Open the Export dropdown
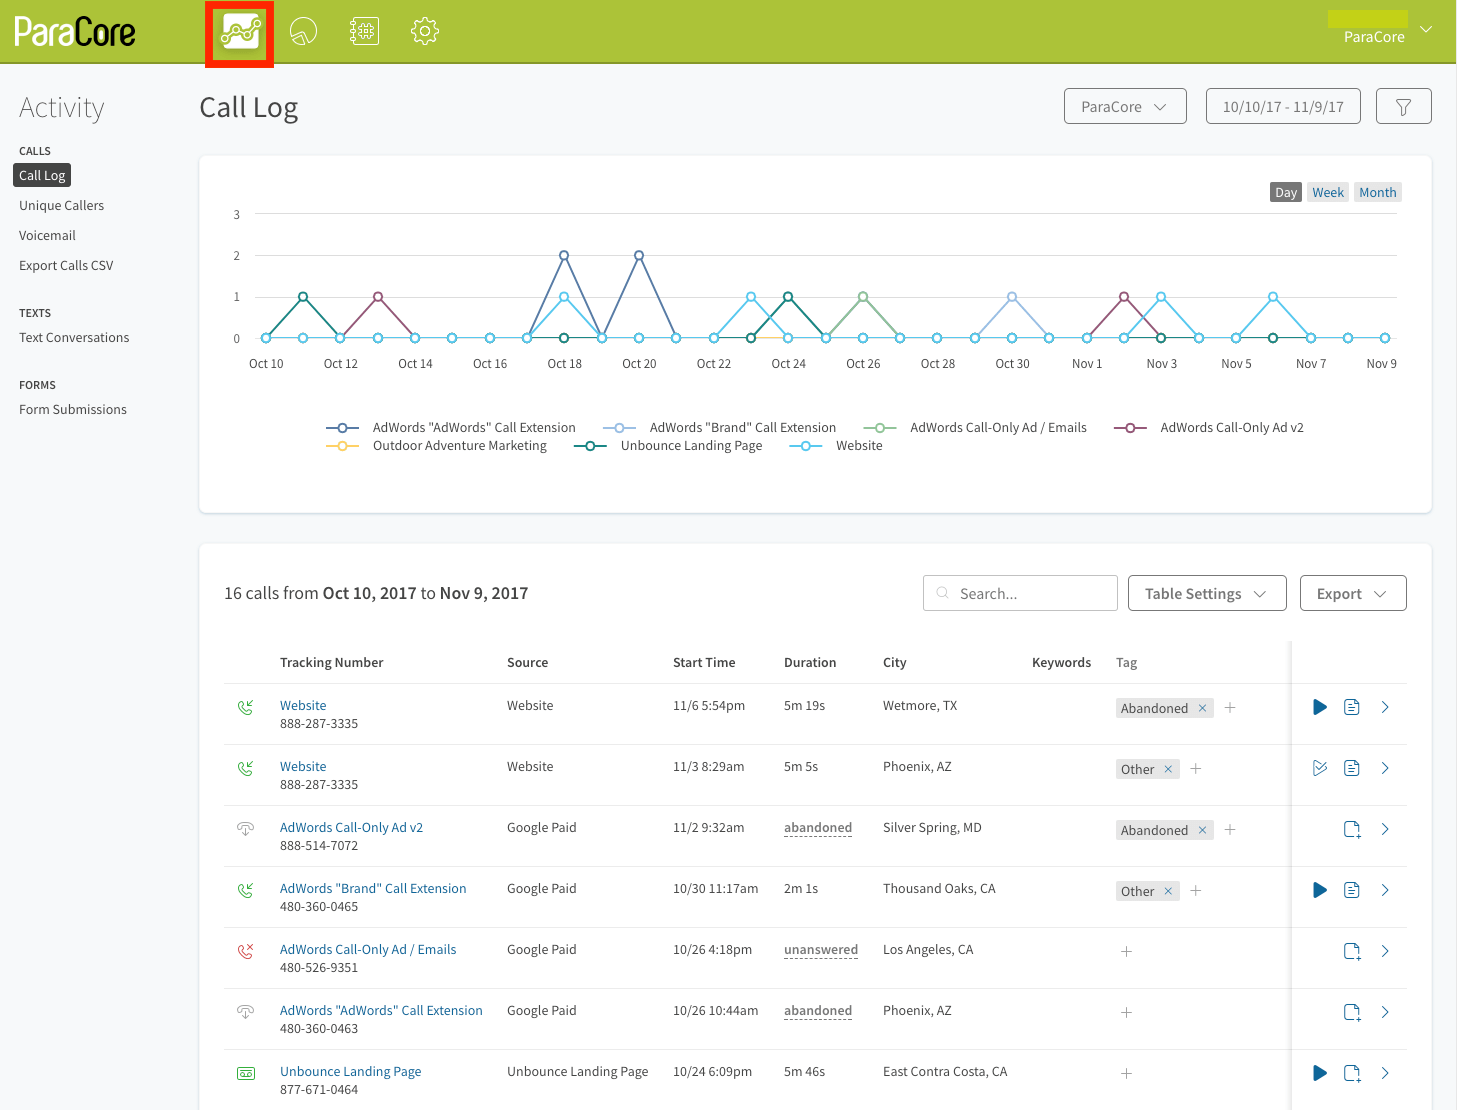 click(1353, 593)
